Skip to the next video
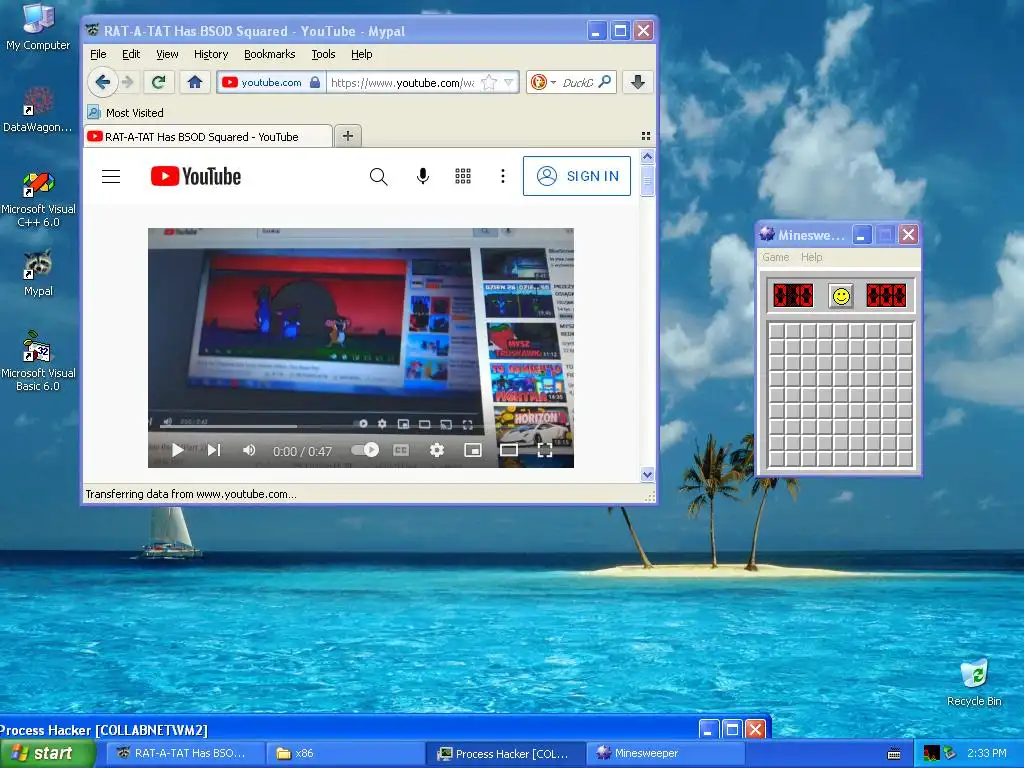1024x768 pixels. [x=214, y=450]
